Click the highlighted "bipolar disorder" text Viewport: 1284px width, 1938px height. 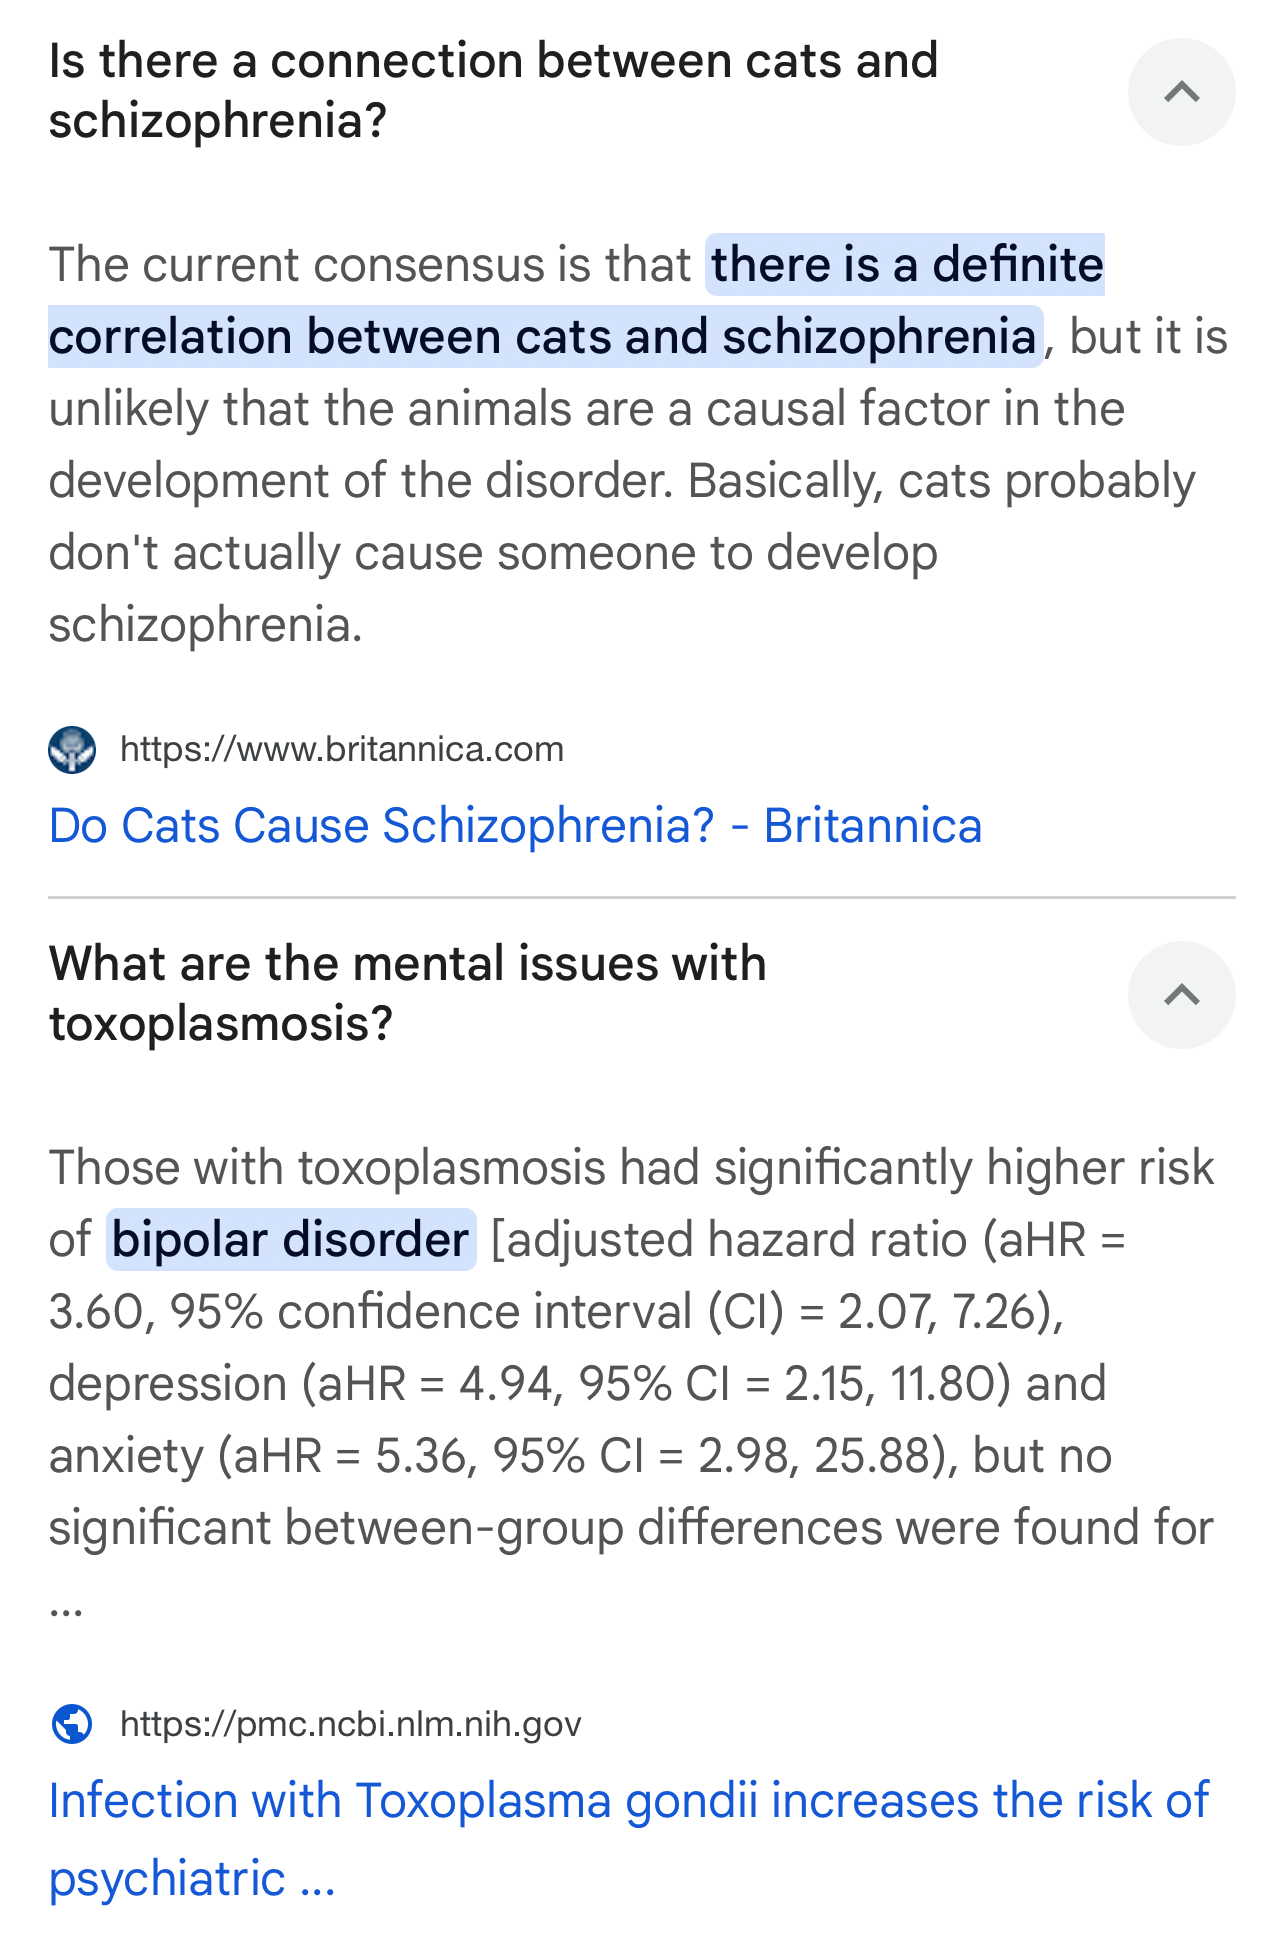tap(290, 1240)
